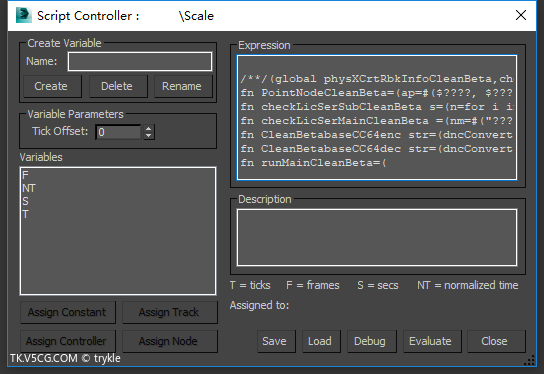
Task: Click the Assign Track button
Action: pos(170,312)
